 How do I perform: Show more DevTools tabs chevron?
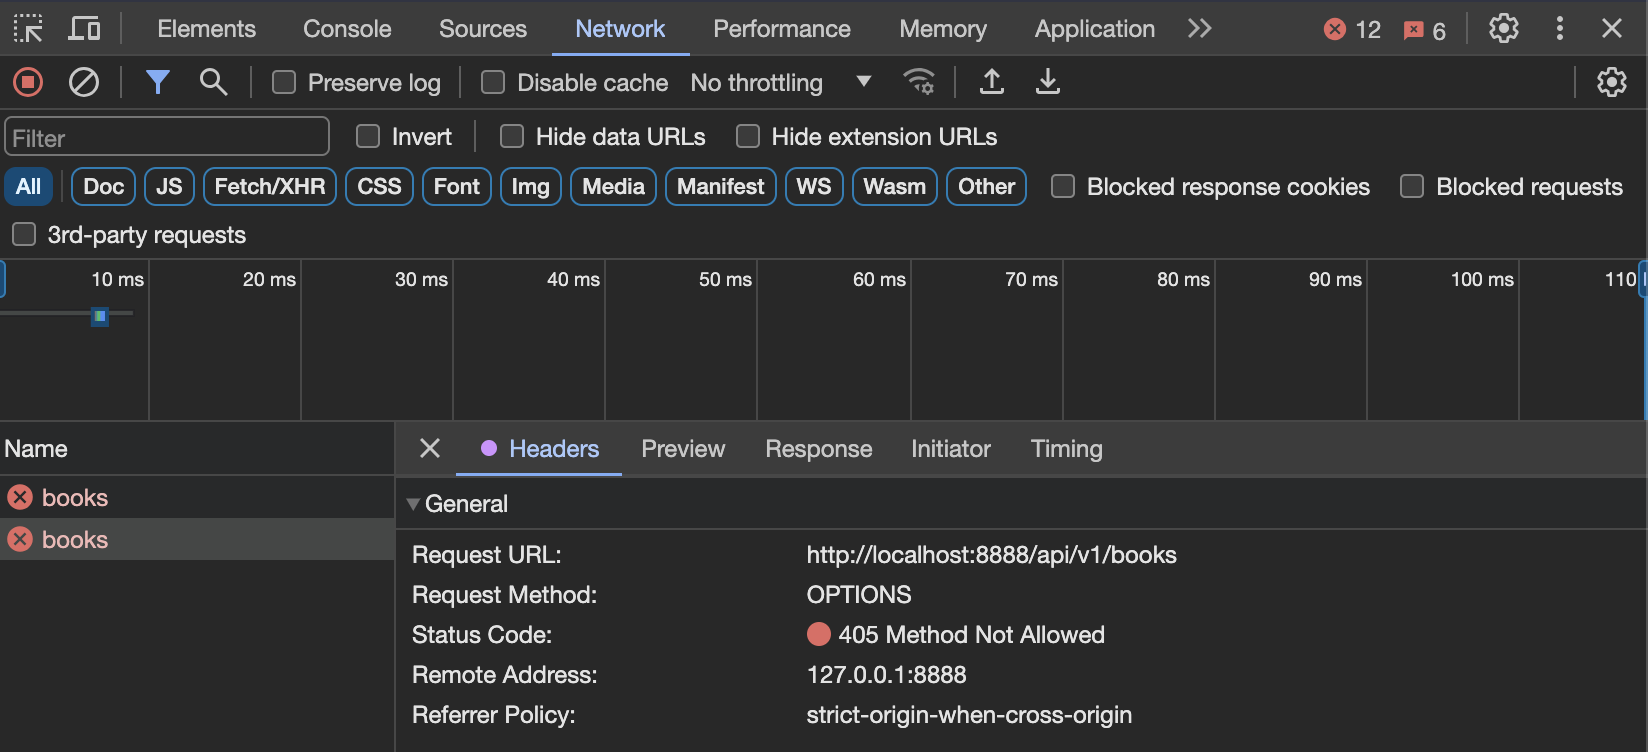(1200, 29)
